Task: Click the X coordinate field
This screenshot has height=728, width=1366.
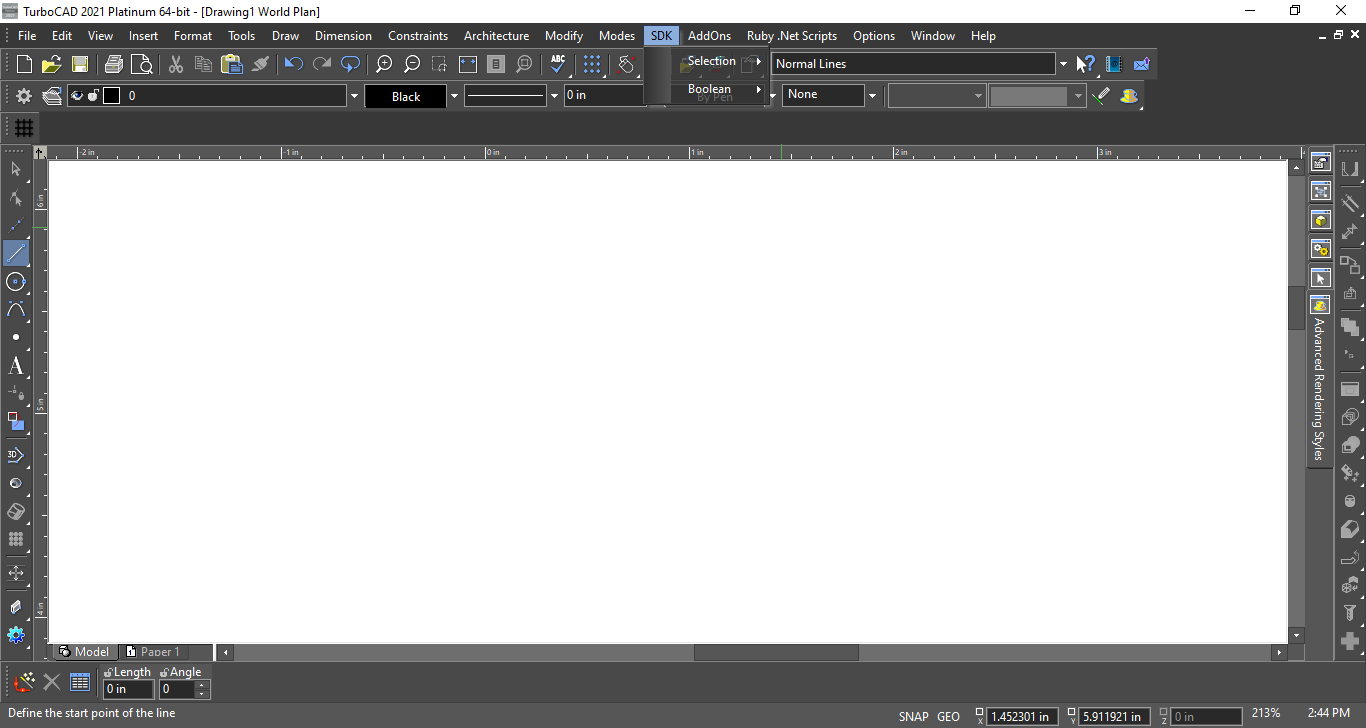Action: click(x=1023, y=716)
